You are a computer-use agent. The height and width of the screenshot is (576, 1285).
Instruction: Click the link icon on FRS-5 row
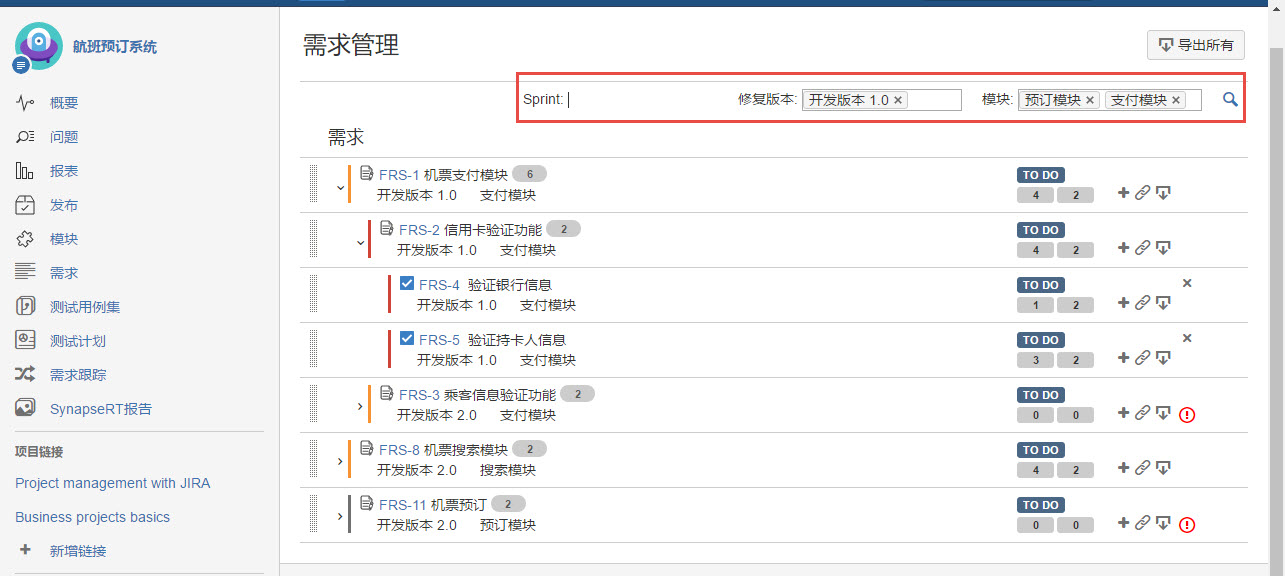(1142, 358)
